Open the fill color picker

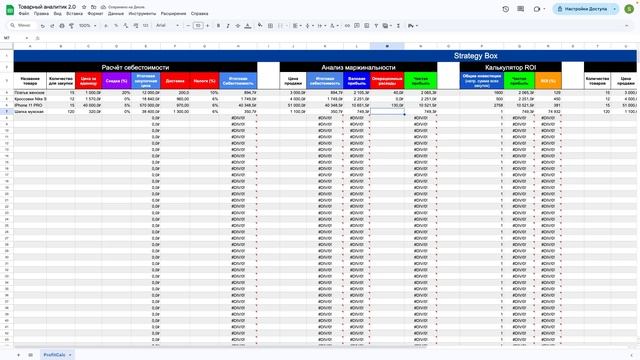260,26
